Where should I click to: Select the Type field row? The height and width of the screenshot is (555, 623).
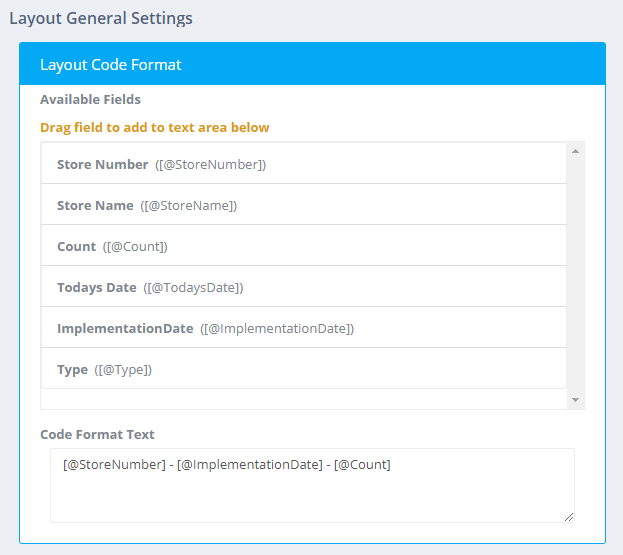(303, 369)
